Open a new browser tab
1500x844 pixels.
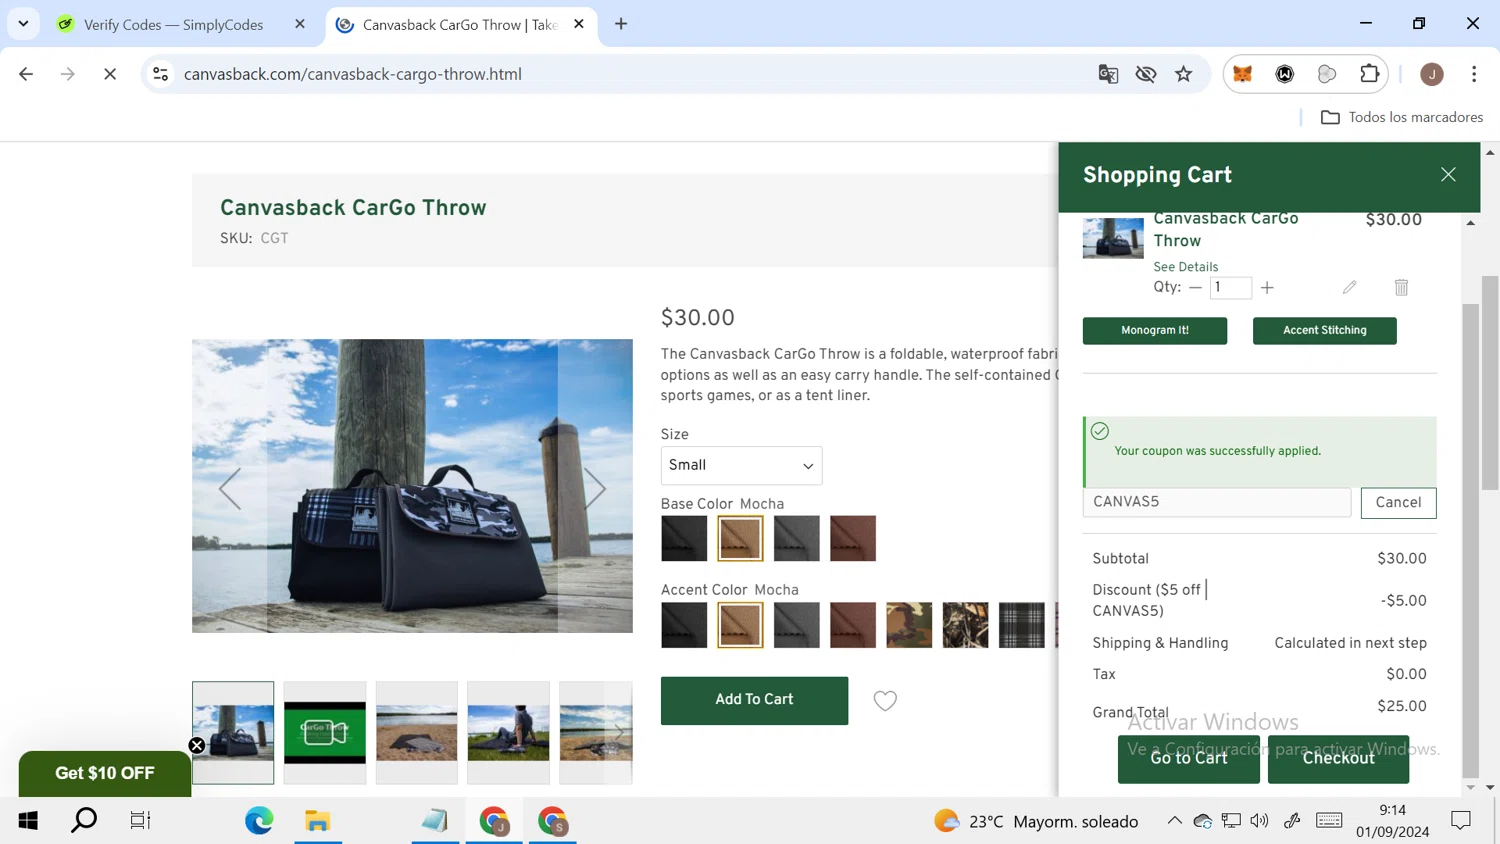(x=621, y=24)
